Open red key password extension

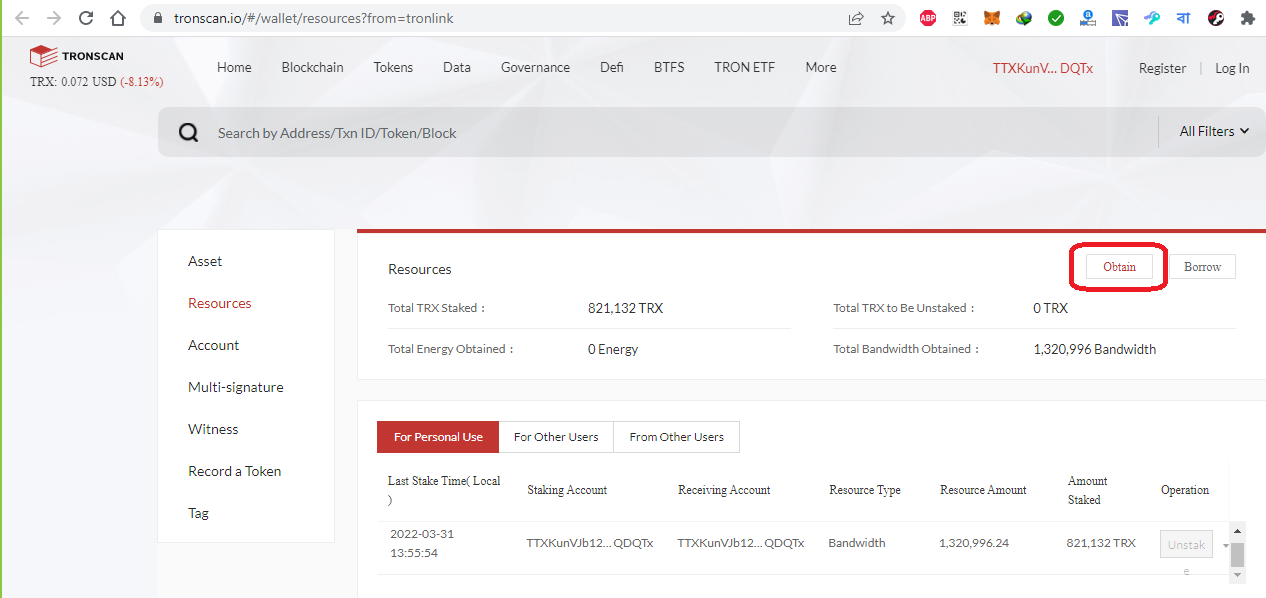(1216, 18)
